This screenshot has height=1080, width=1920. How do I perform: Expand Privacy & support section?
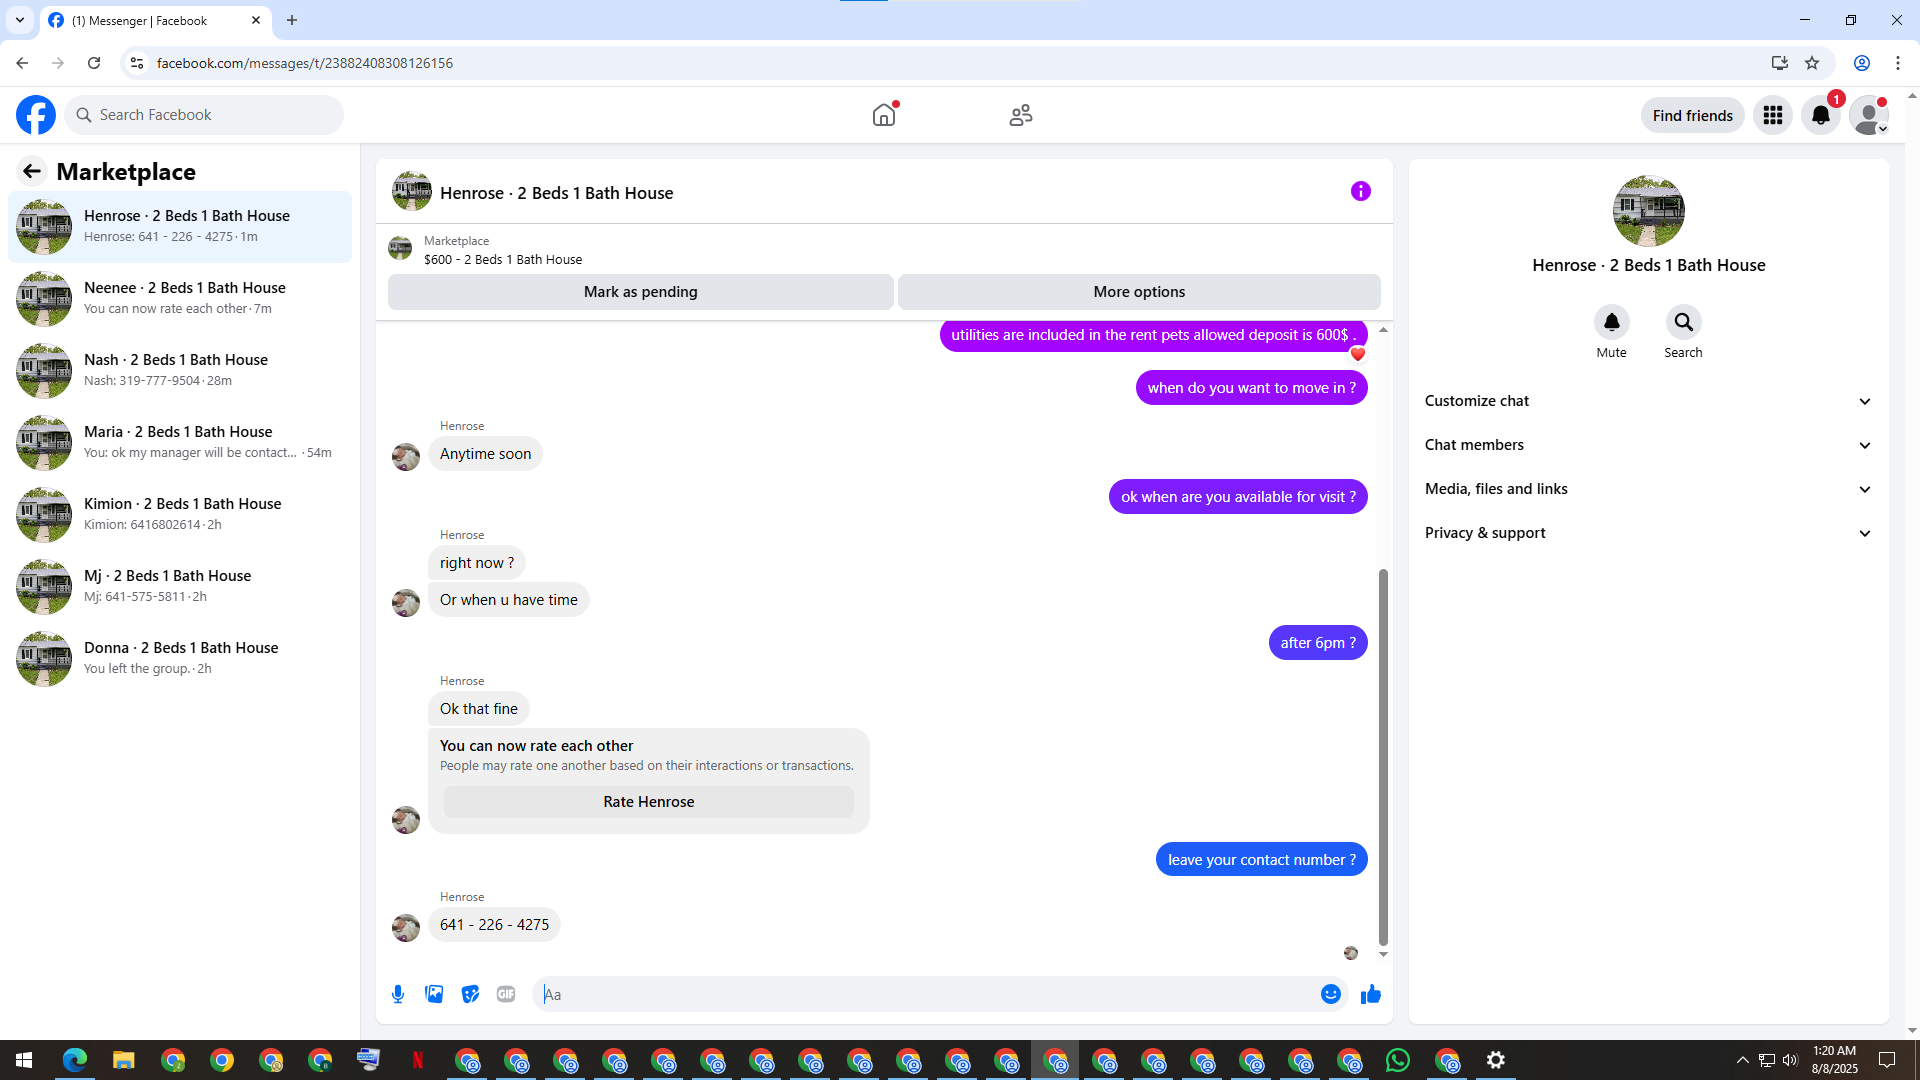(1648, 533)
